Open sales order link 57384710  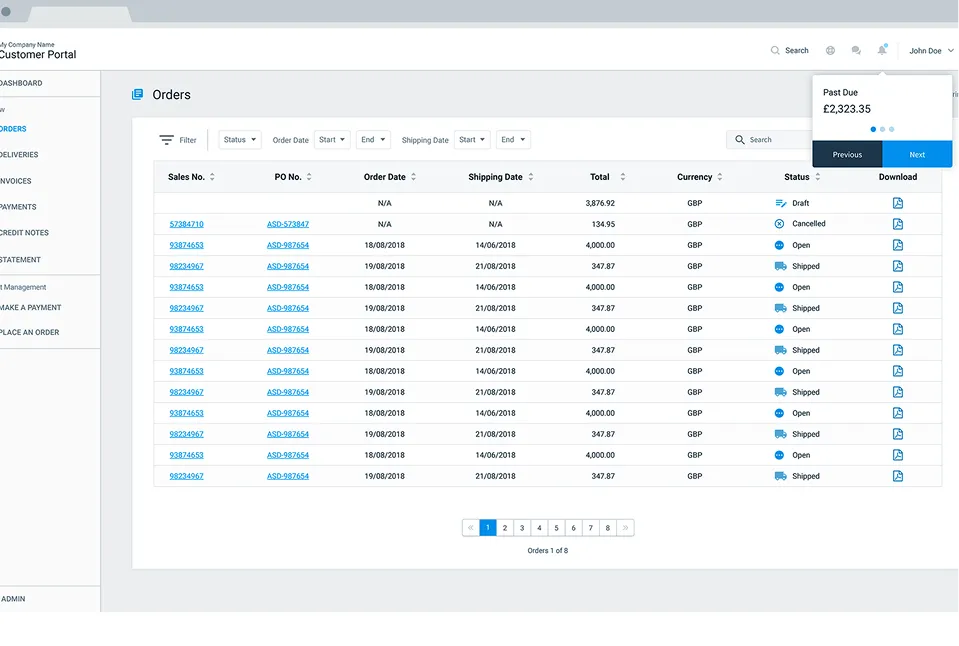[x=186, y=224]
